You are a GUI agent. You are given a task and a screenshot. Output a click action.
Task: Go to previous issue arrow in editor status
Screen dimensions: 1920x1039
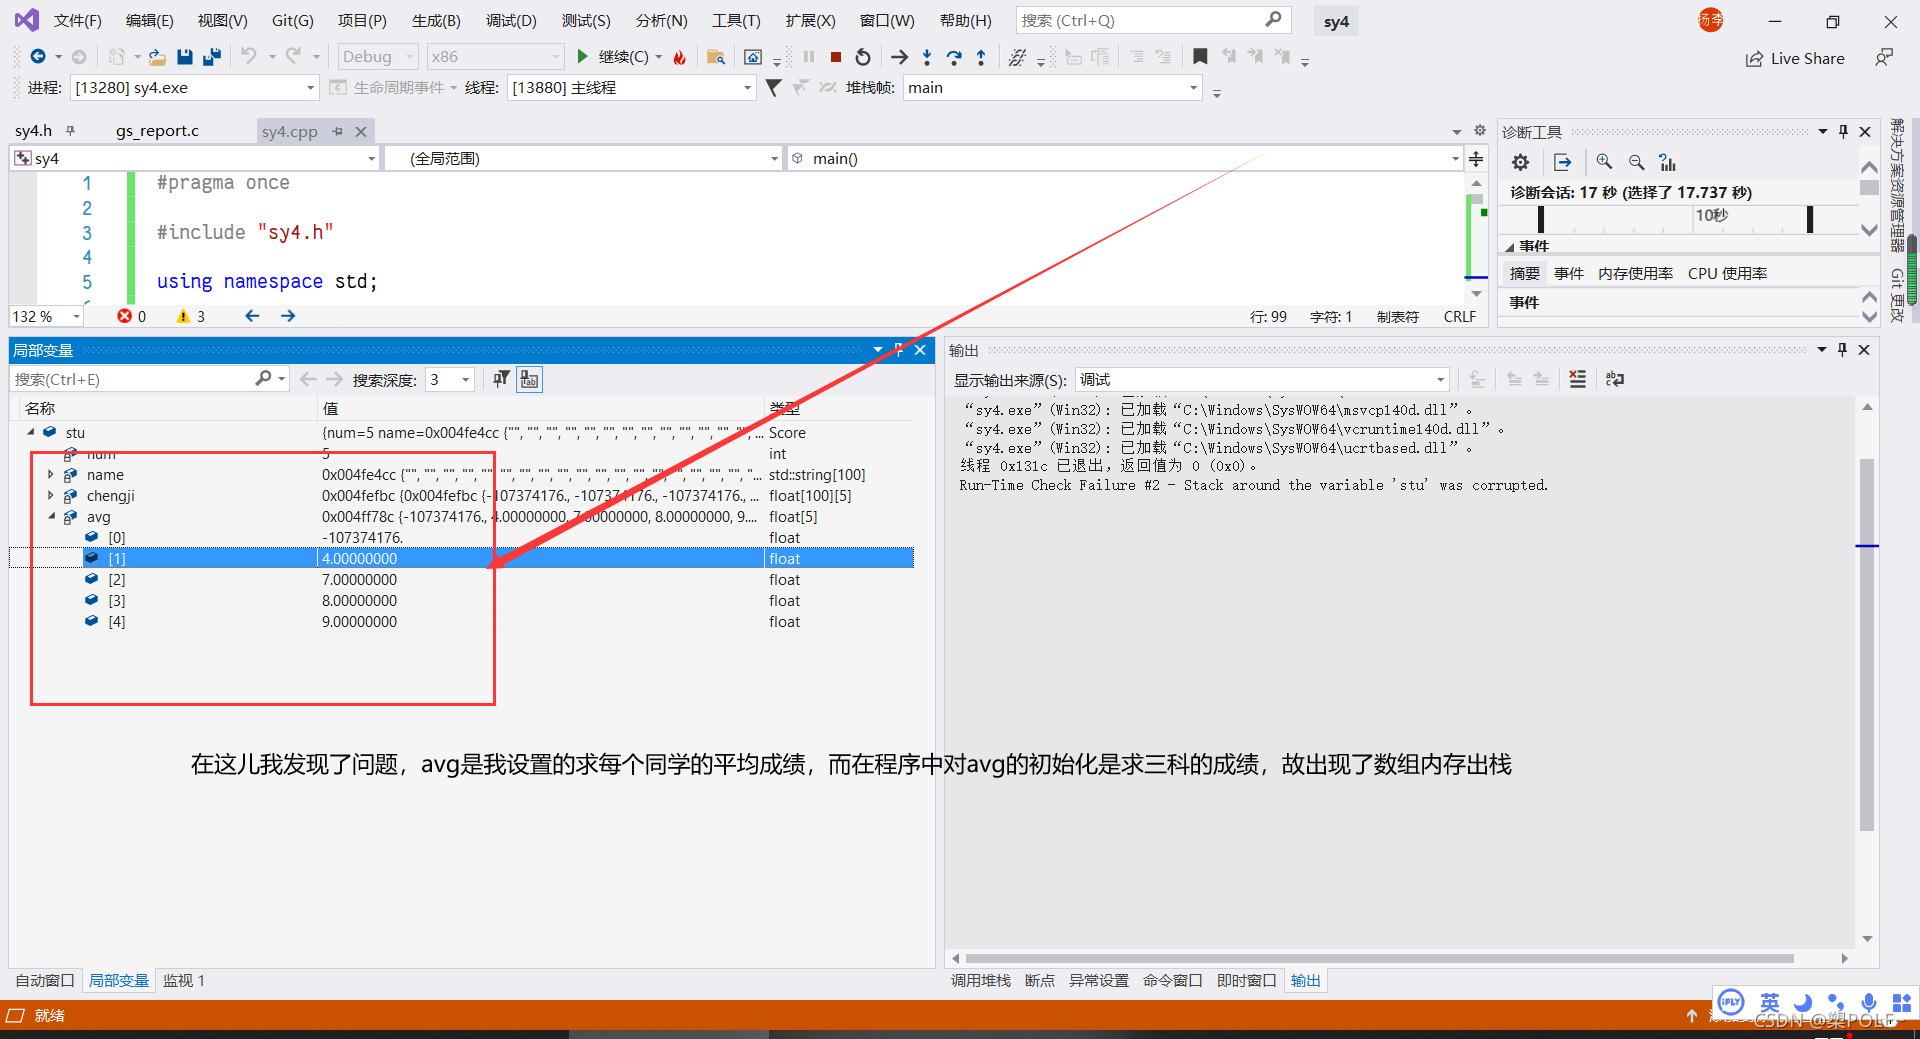[x=252, y=316]
